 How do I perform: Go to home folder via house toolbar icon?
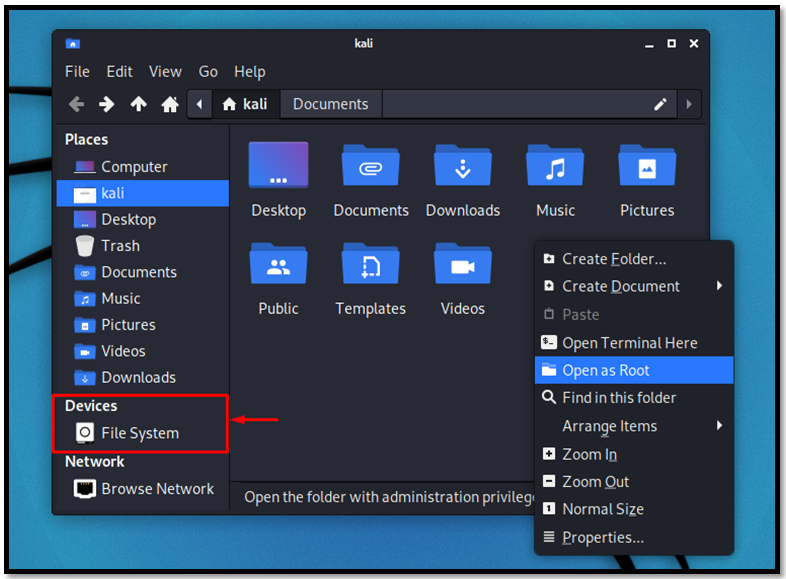[x=169, y=104]
